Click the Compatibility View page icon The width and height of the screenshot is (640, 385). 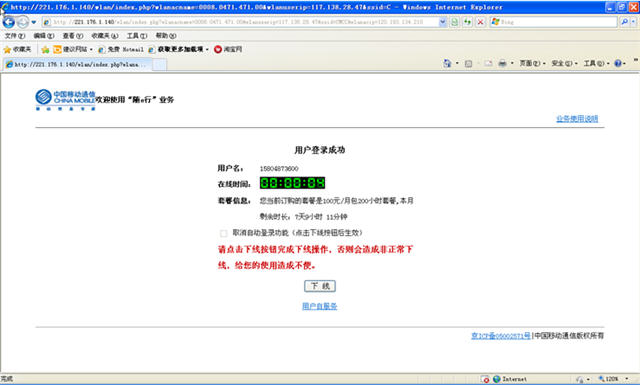point(454,22)
